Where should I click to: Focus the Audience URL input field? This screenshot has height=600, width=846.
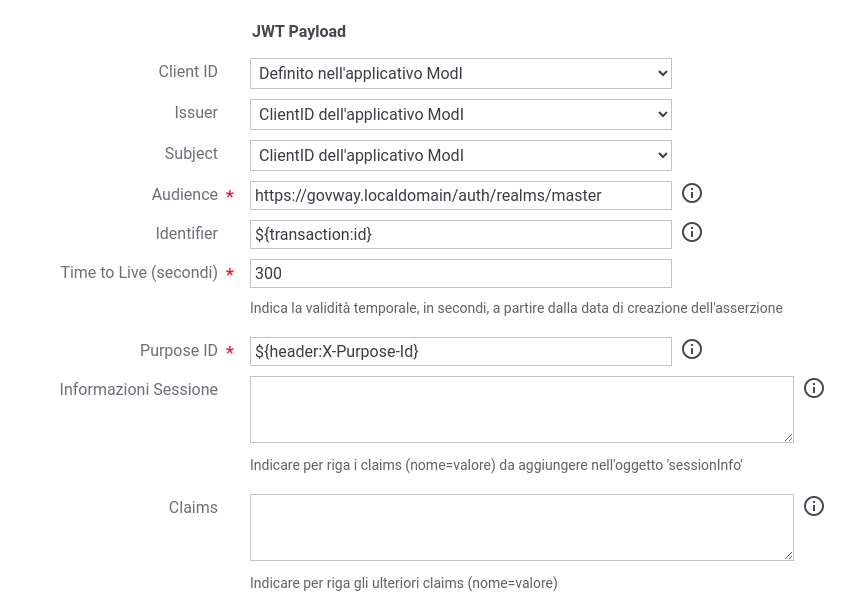click(460, 195)
